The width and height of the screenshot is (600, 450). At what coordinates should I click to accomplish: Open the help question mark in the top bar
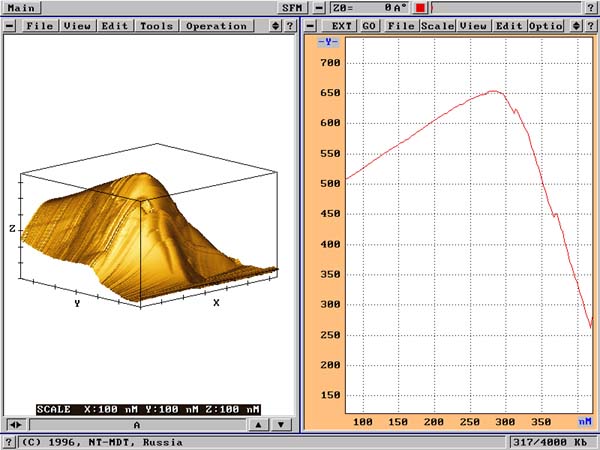click(590, 7)
